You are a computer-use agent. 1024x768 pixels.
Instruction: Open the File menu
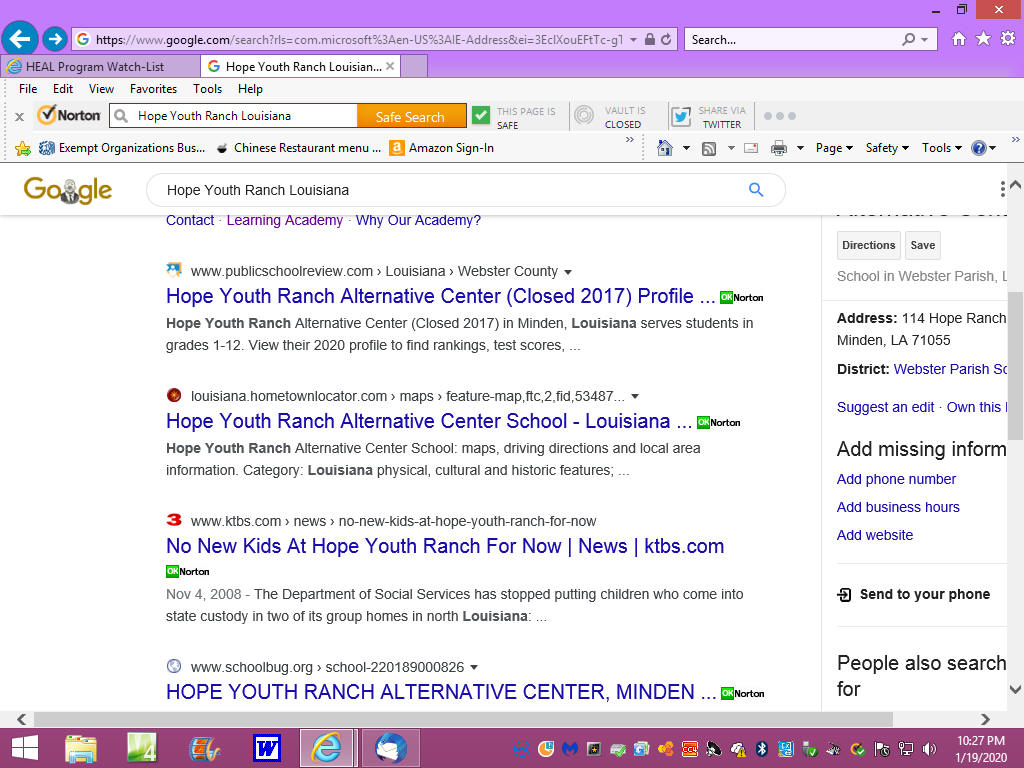(x=28, y=89)
